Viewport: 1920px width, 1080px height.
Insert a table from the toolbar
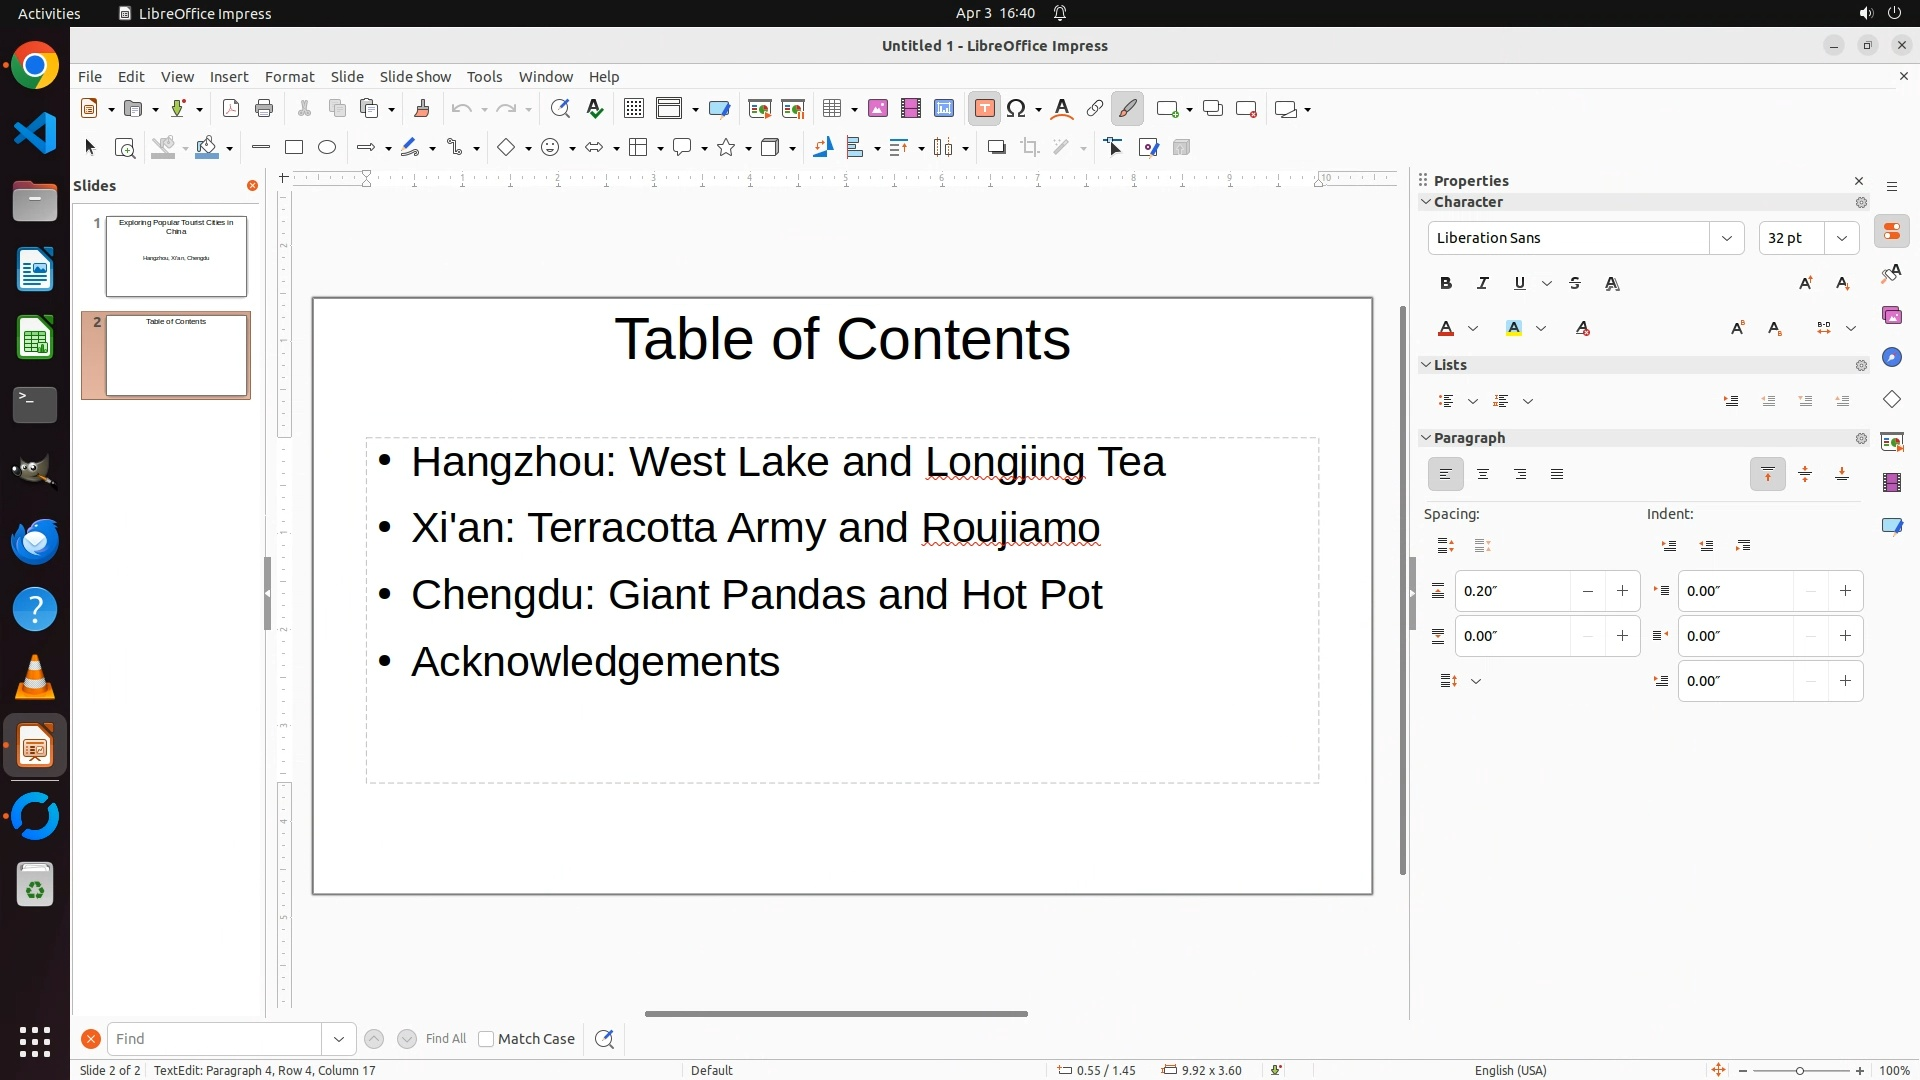pyautogui.click(x=831, y=109)
